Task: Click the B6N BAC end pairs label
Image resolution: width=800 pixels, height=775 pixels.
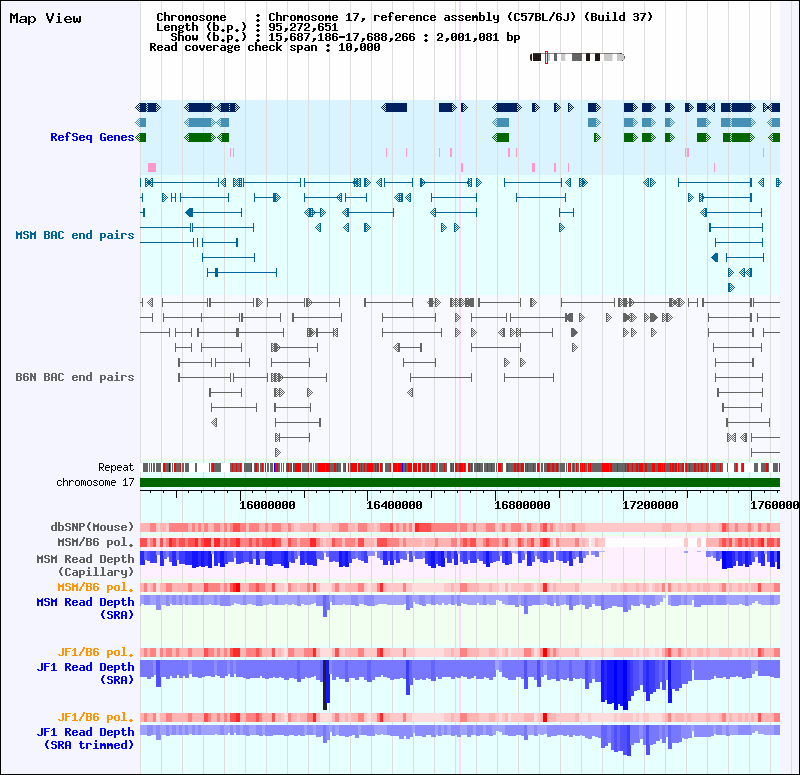Action: pos(75,377)
